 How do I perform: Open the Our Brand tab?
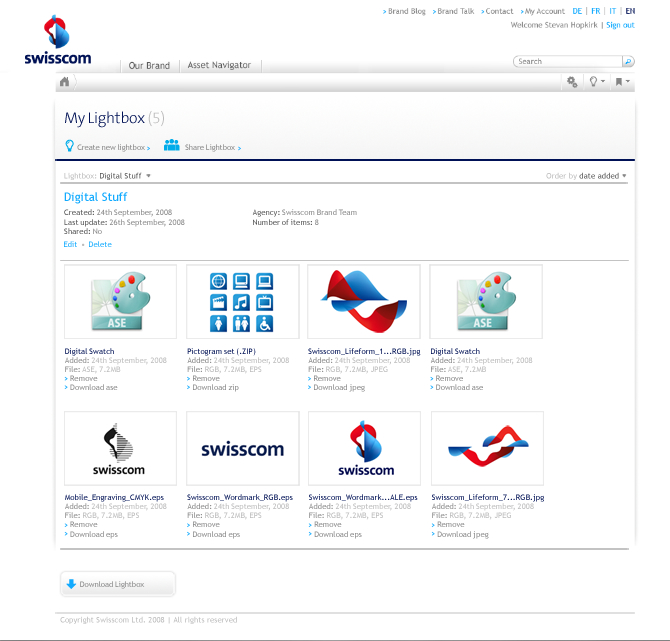(149, 65)
